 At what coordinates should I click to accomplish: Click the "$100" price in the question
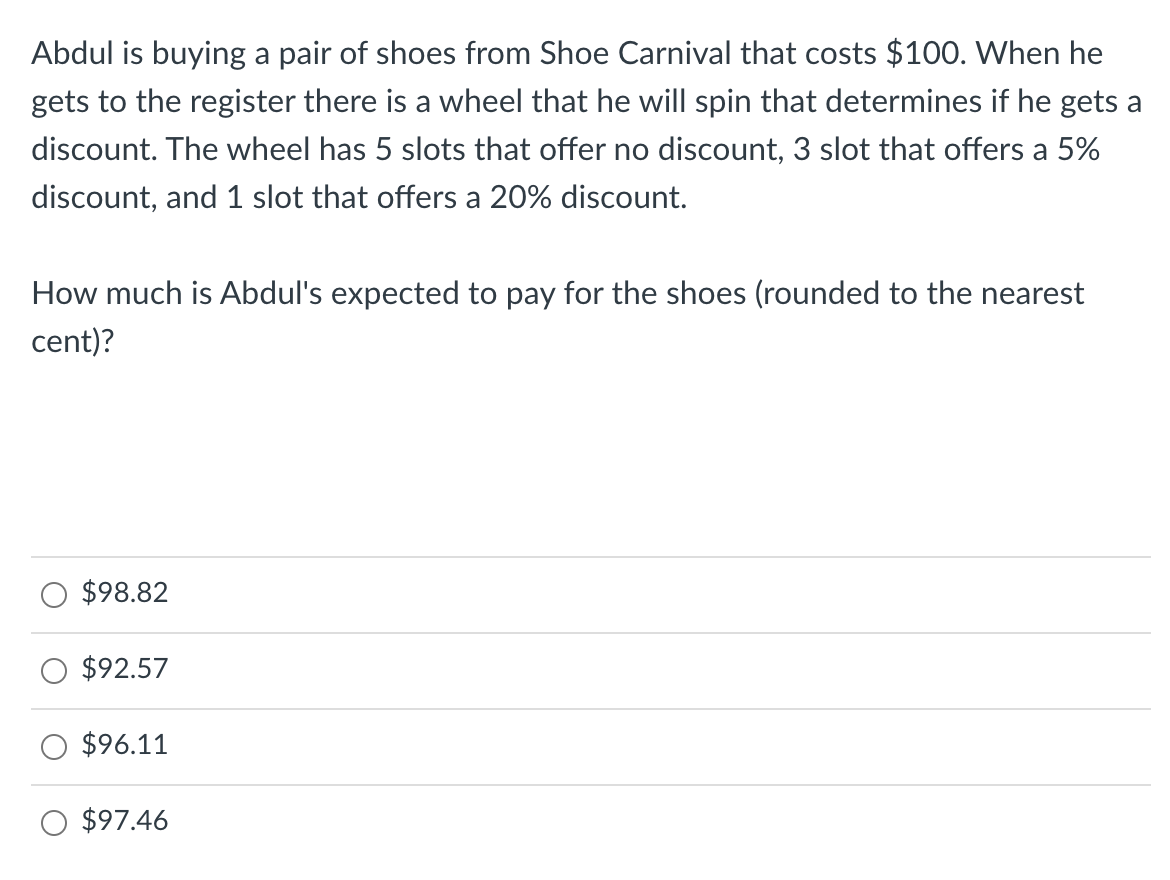coord(924,54)
